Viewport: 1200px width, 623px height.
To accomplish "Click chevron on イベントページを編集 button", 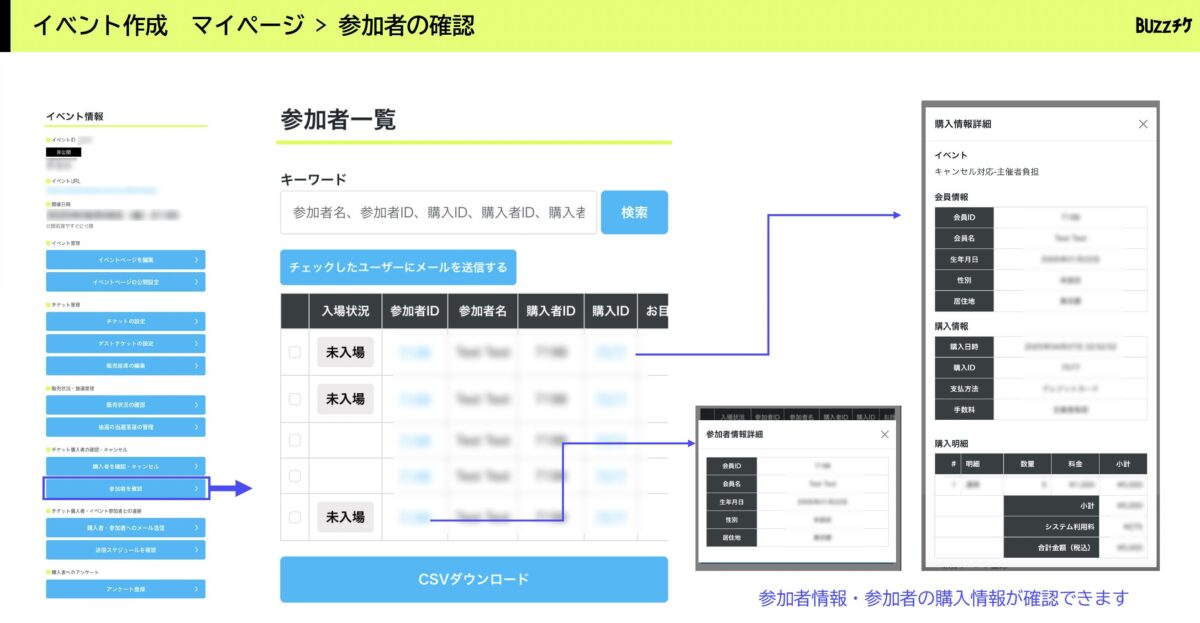I will click(196, 260).
